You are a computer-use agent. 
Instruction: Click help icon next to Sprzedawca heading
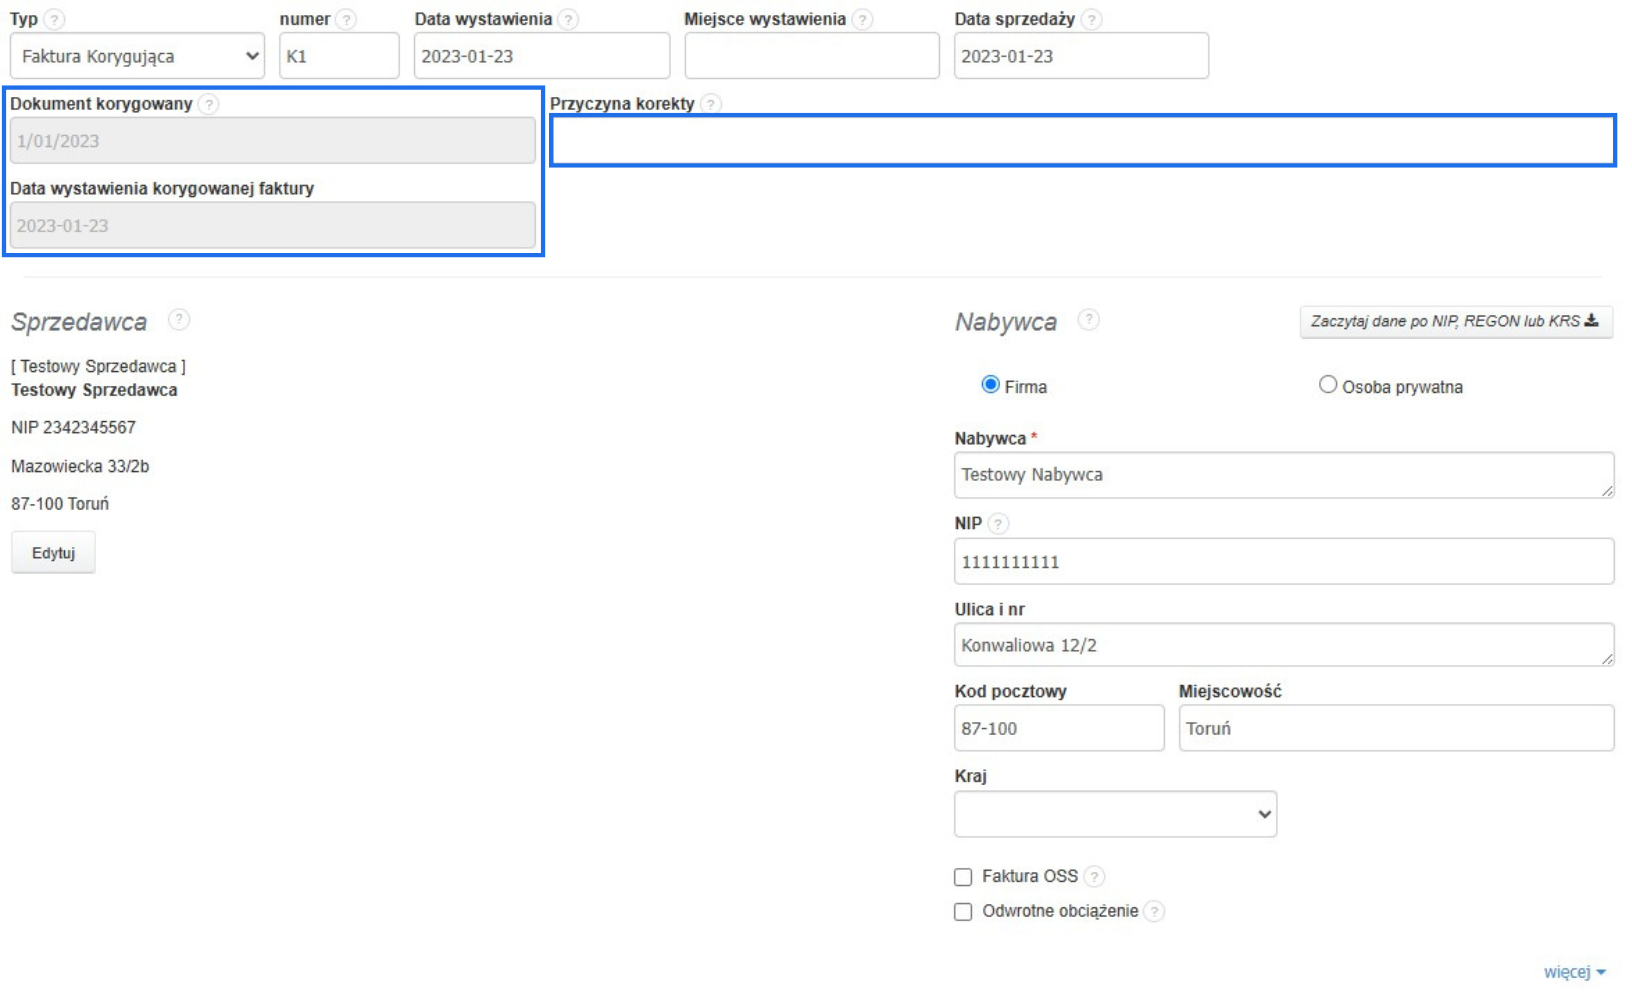(x=178, y=320)
